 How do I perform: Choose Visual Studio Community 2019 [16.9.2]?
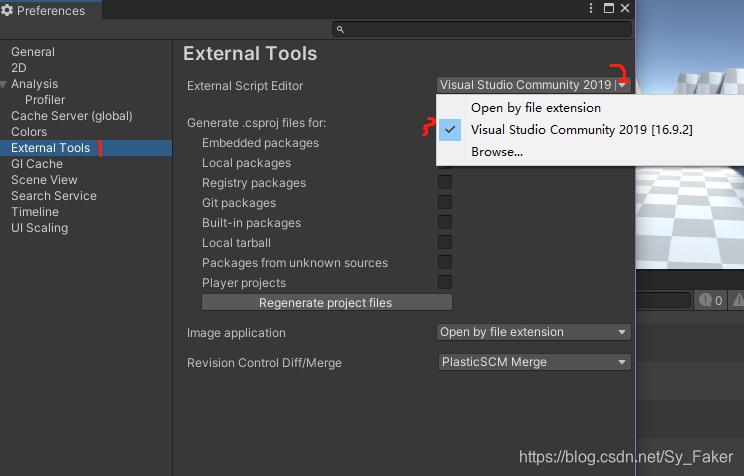(x=581, y=130)
